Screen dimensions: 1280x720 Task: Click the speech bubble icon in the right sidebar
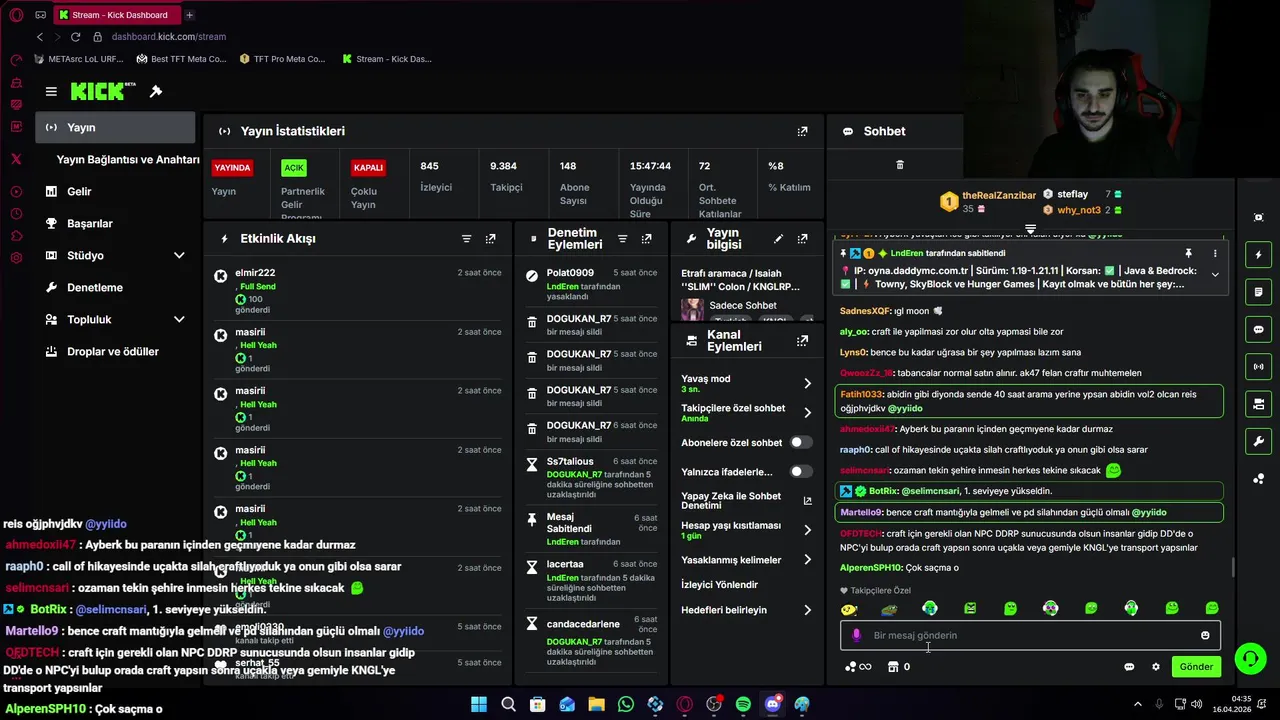point(1259,329)
